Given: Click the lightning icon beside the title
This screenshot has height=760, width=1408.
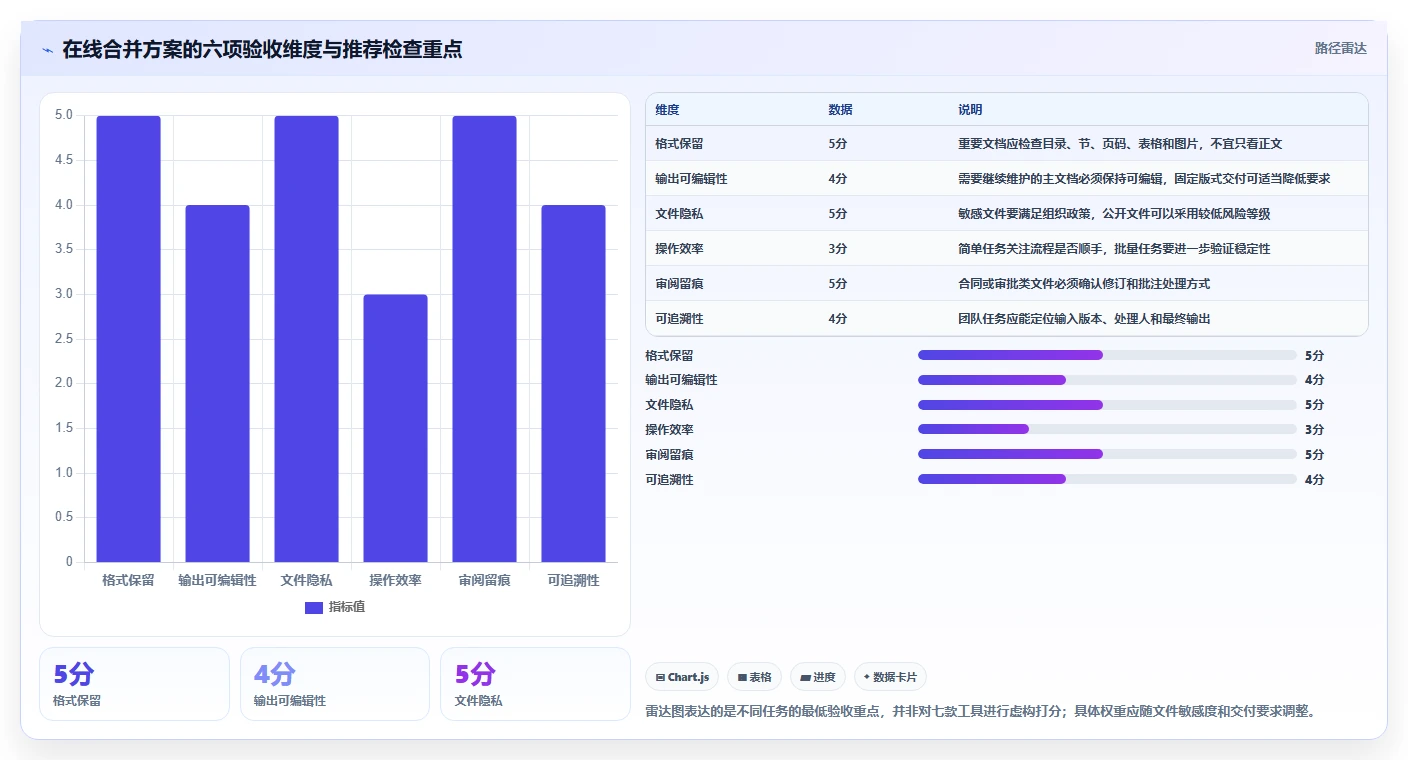Looking at the screenshot, I should pyautogui.click(x=48, y=49).
